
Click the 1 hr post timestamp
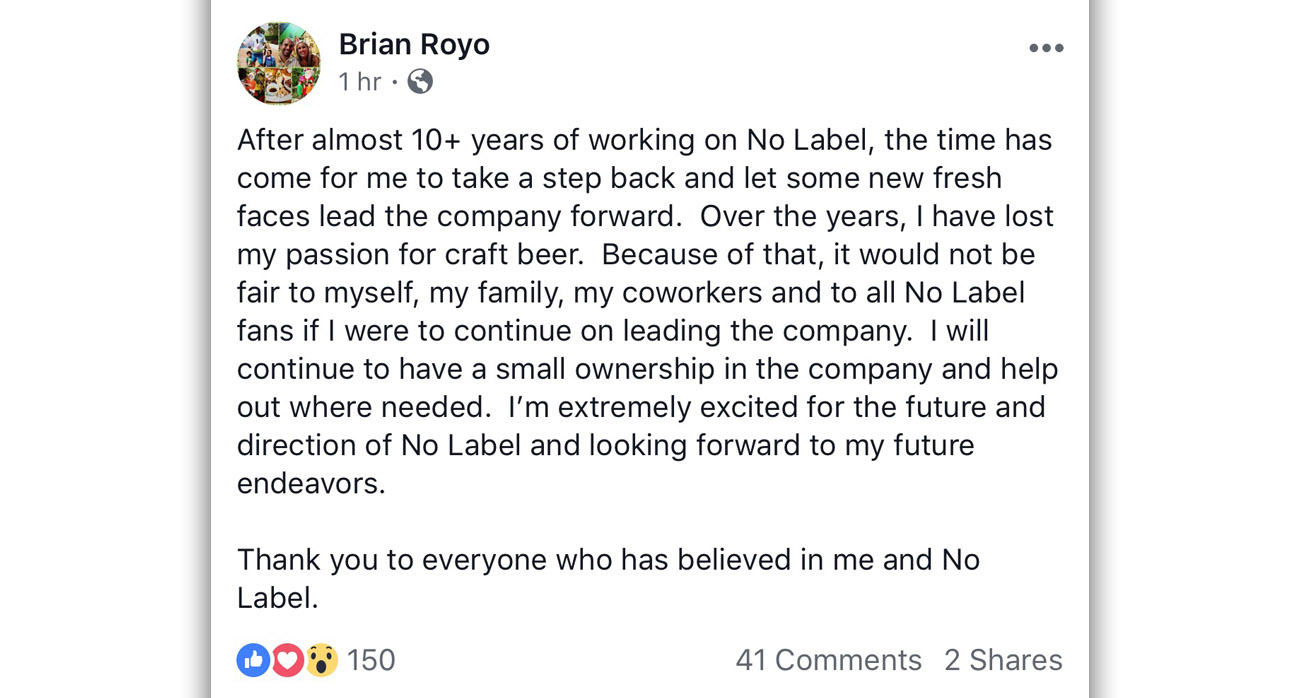(360, 82)
